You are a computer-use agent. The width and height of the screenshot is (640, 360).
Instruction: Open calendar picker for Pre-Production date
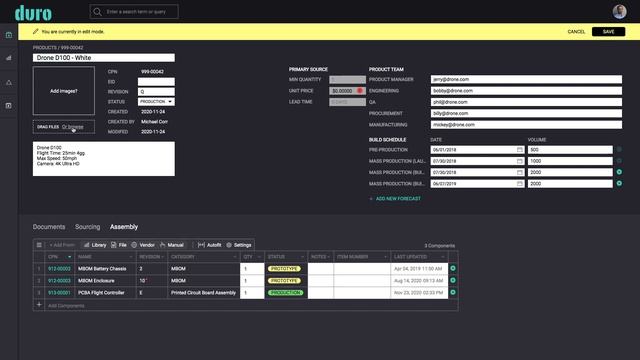[x=520, y=150]
